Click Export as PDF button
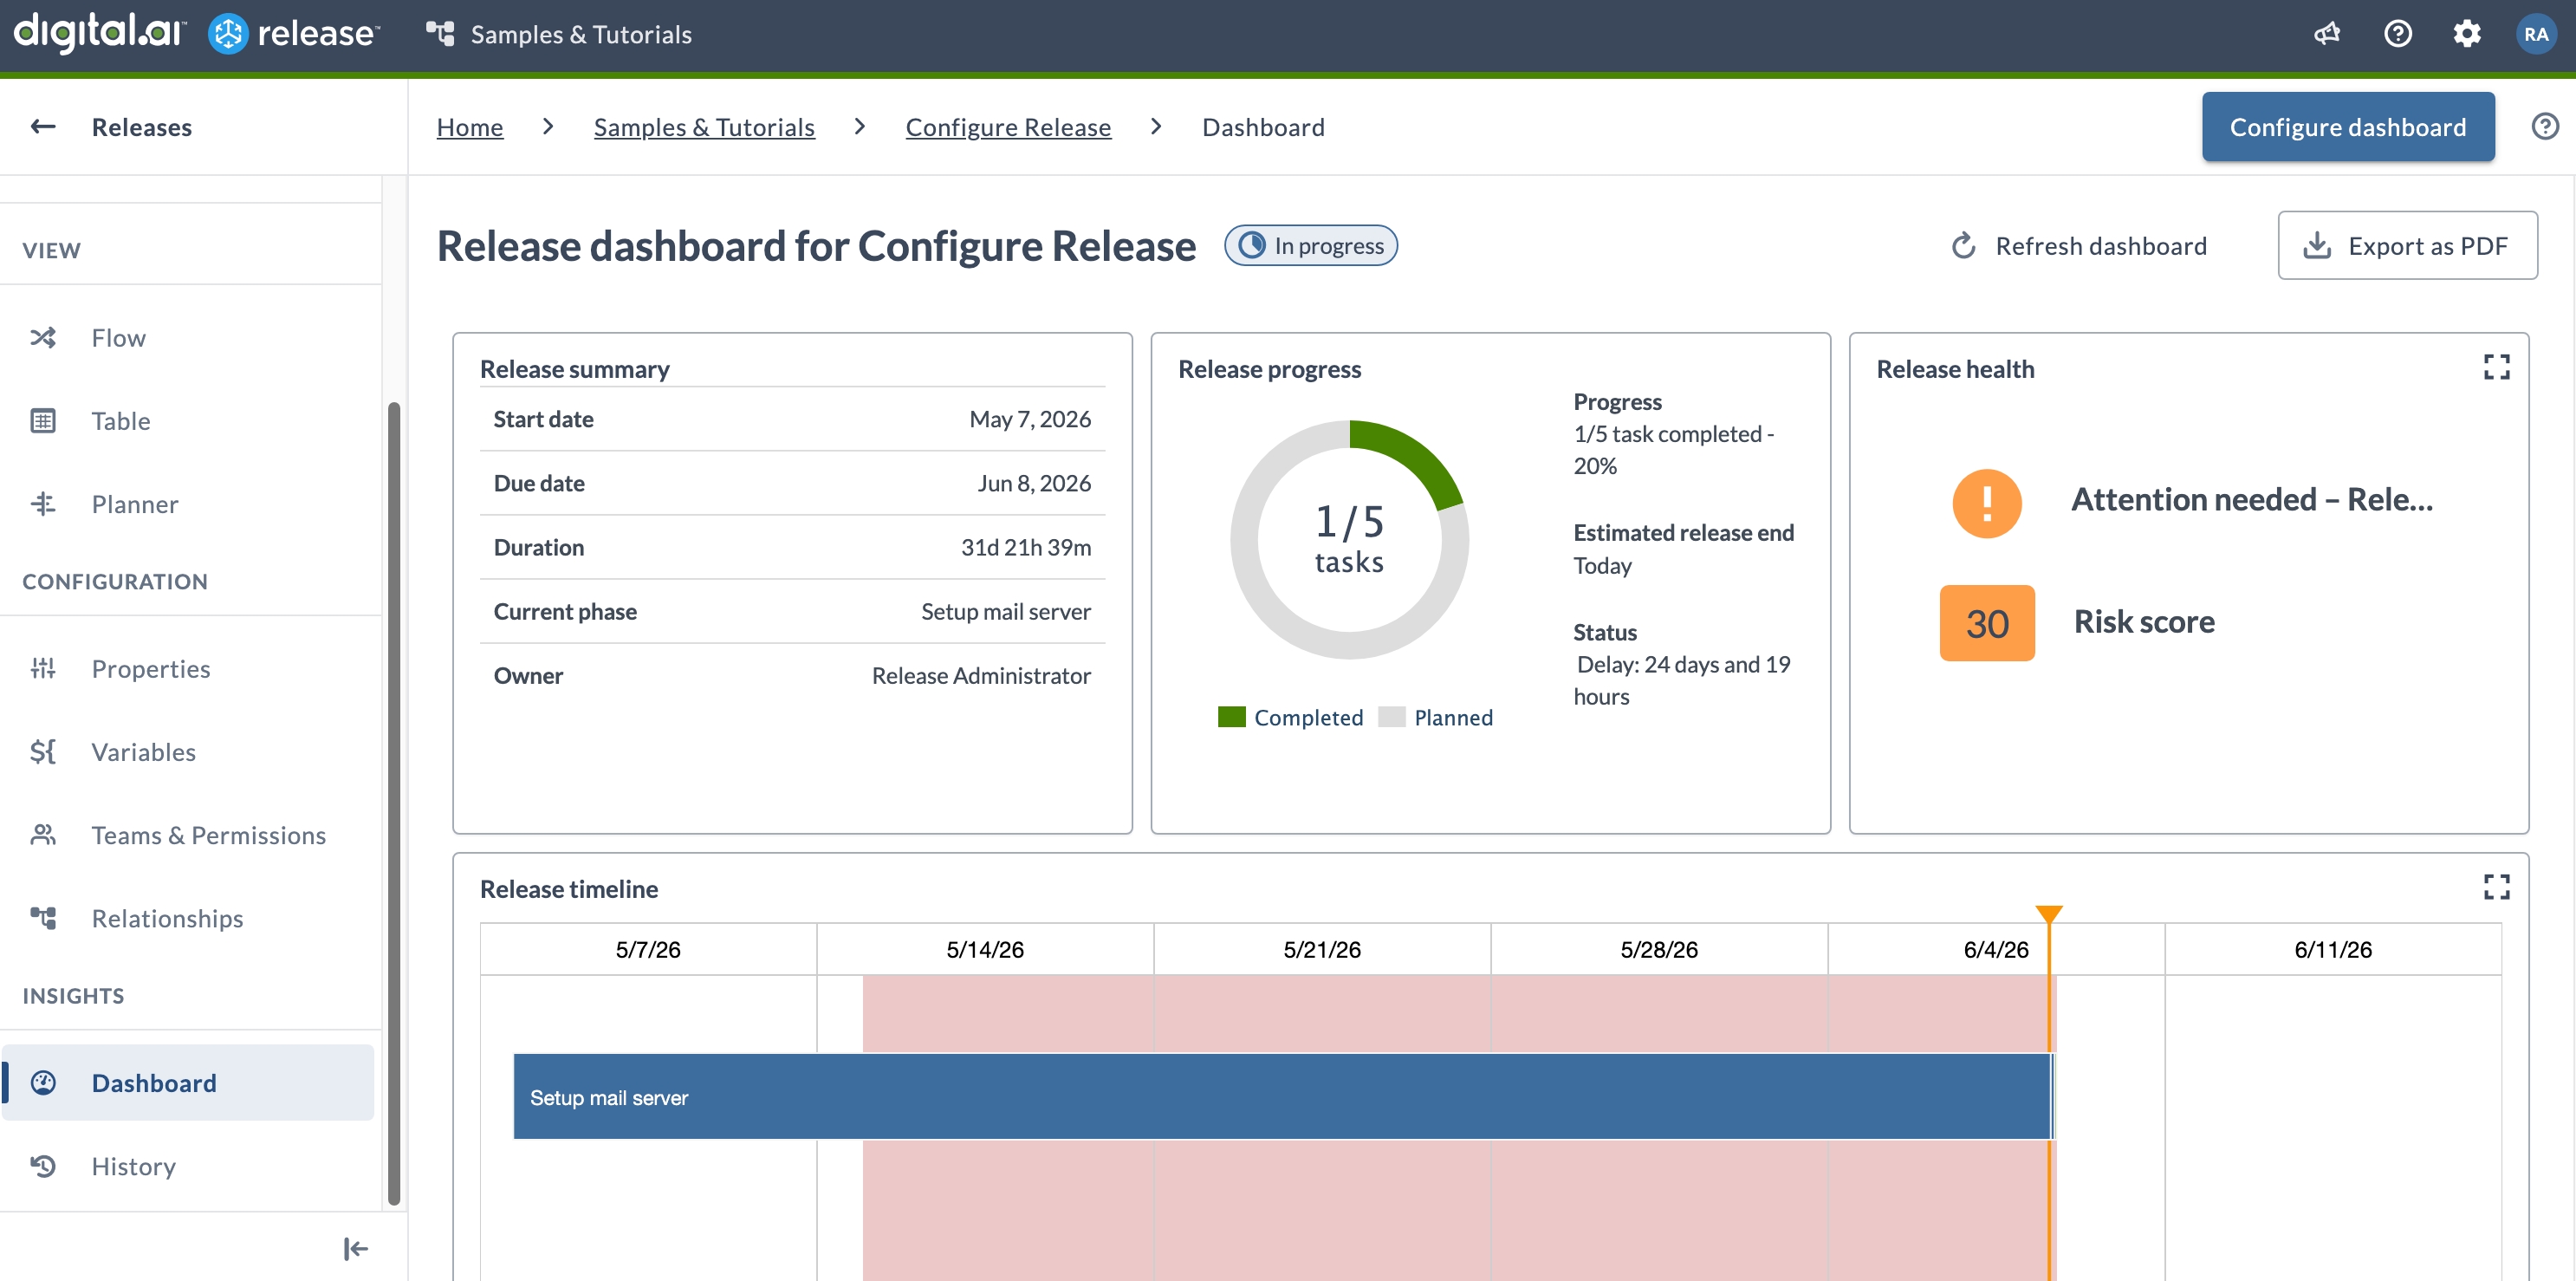Image resolution: width=2576 pixels, height=1281 pixels. point(2407,246)
